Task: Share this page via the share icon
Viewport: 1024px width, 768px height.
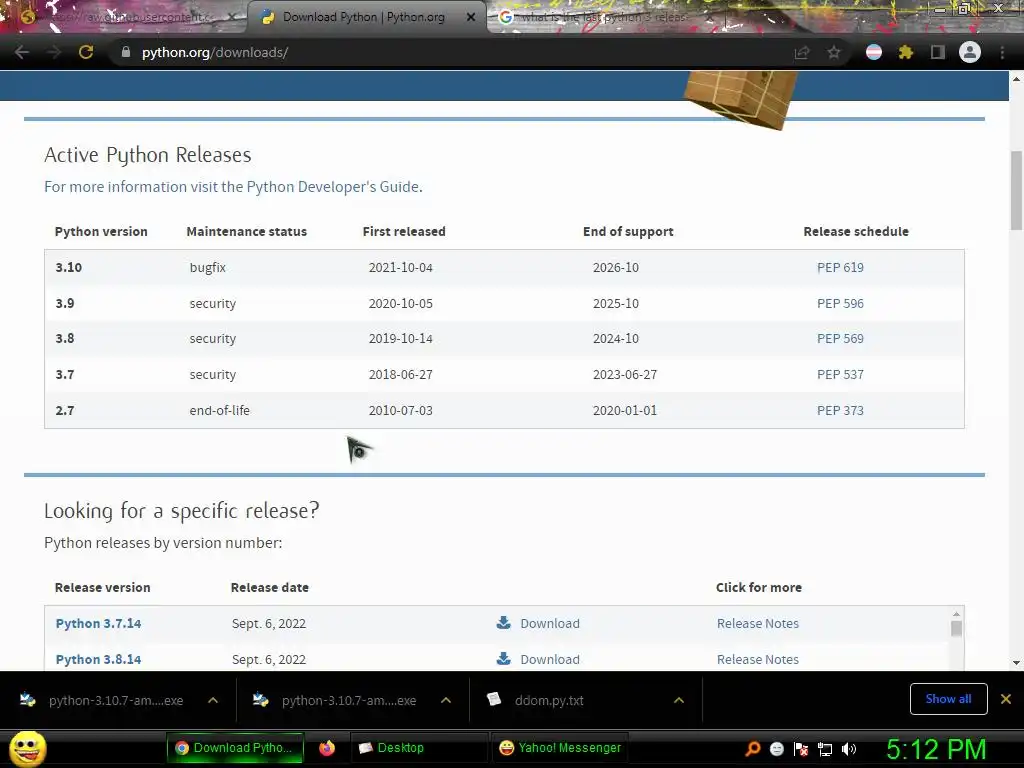Action: point(801,52)
